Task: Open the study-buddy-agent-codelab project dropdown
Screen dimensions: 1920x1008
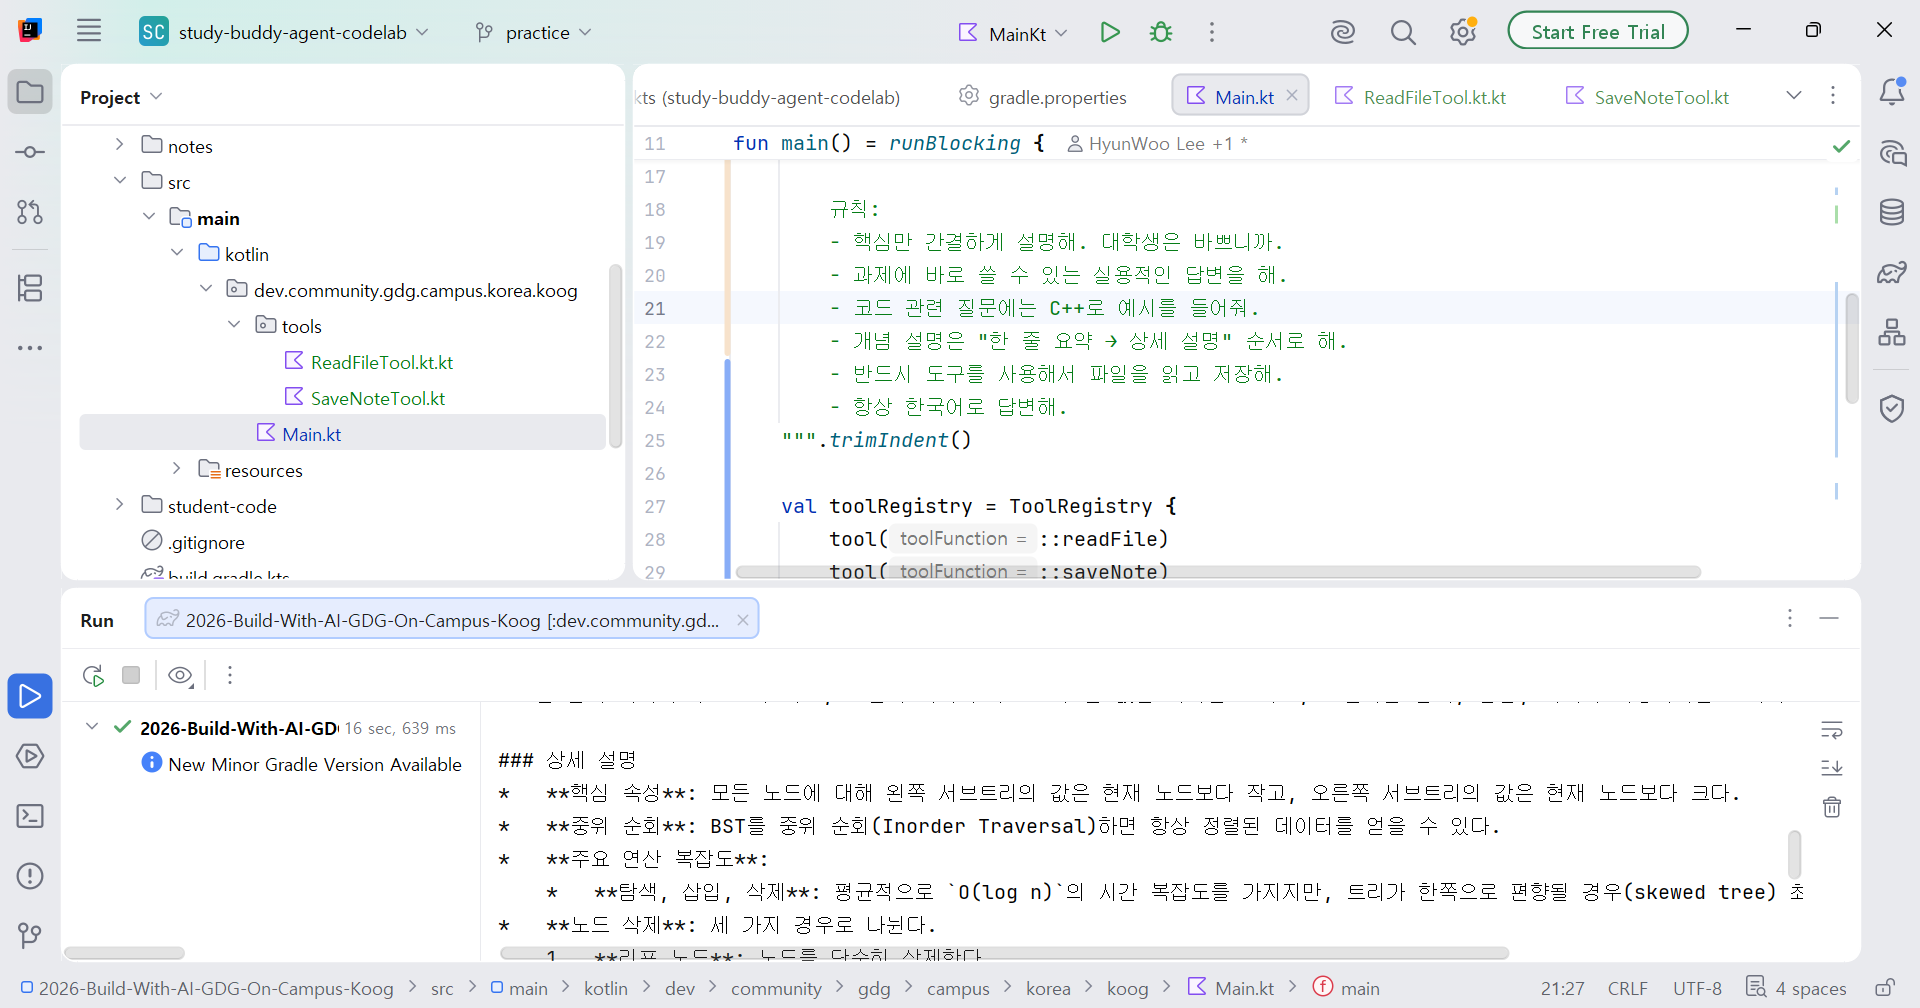Action: click(285, 32)
